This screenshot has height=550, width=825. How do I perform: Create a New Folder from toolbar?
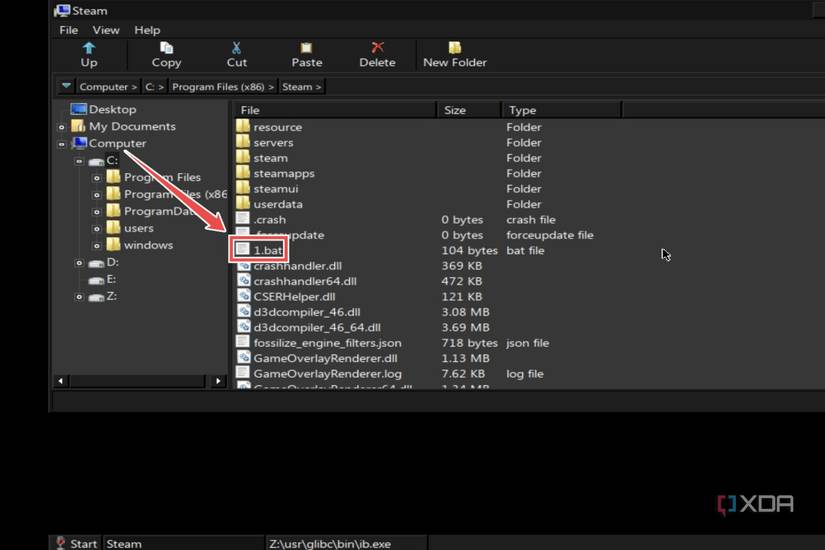(x=455, y=55)
